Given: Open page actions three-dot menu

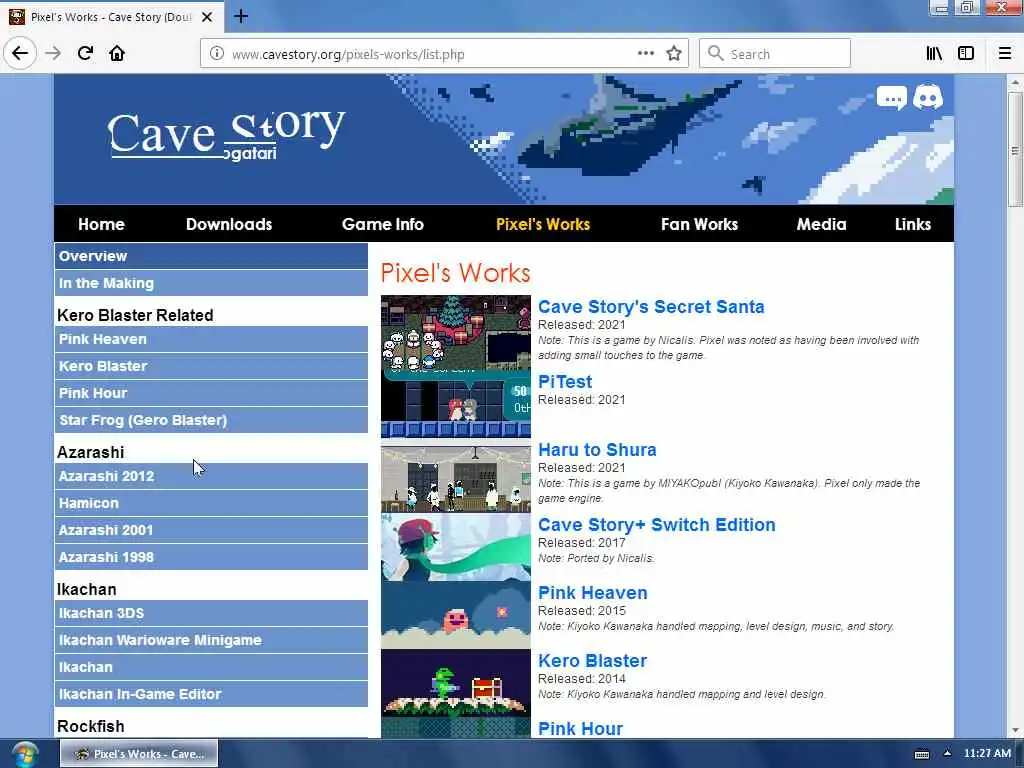Looking at the screenshot, I should pyautogui.click(x=645, y=54).
